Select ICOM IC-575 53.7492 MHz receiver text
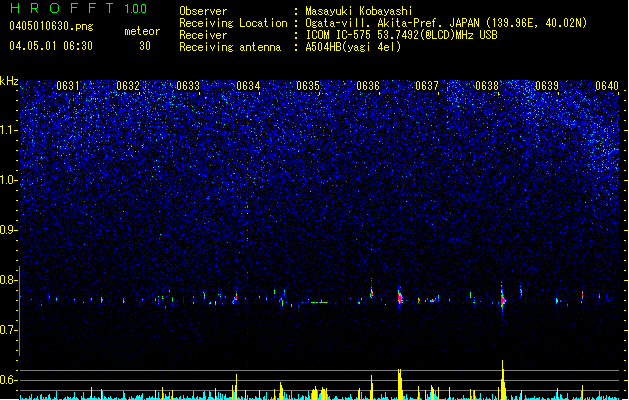The image size is (629, 400). (401, 35)
